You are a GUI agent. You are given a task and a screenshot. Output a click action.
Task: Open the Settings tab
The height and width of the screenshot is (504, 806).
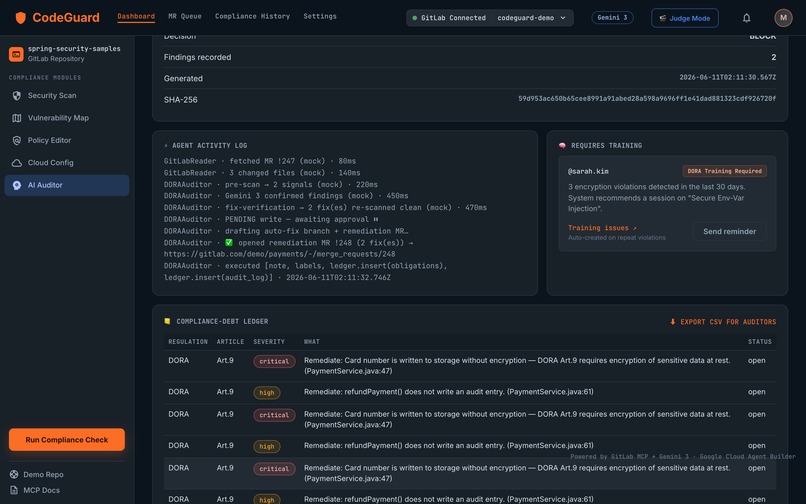320,16
